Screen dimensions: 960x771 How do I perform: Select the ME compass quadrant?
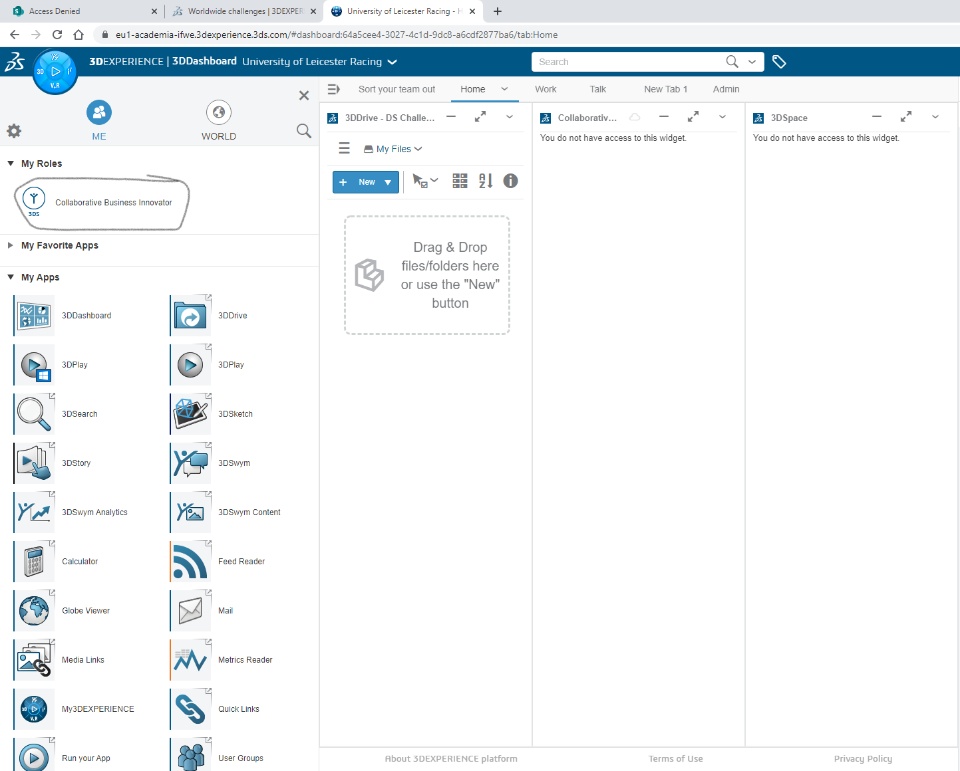click(x=99, y=121)
